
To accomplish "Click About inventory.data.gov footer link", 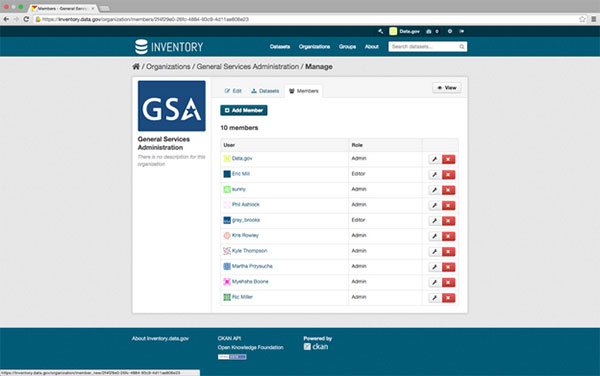I will (x=160, y=339).
